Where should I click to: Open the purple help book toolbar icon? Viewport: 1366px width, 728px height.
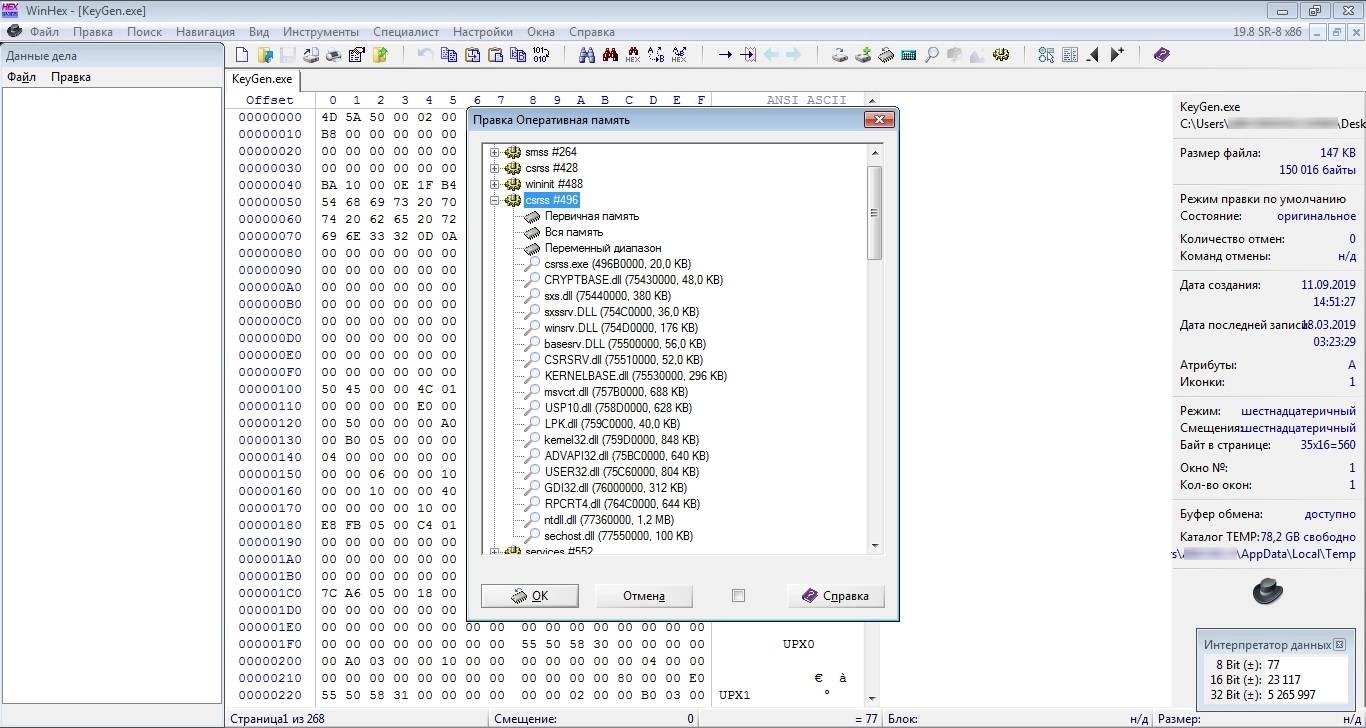click(1161, 55)
